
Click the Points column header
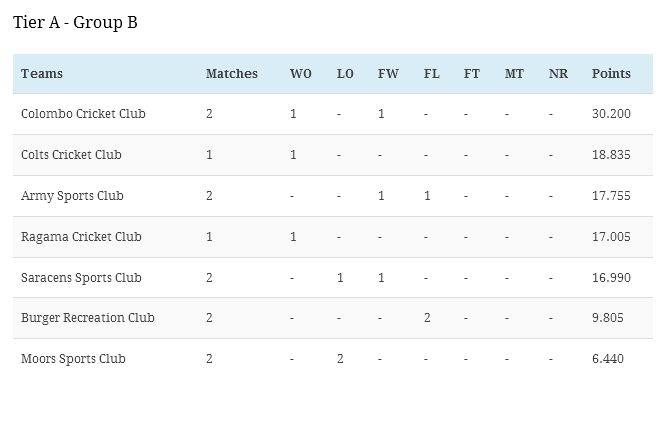point(611,74)
